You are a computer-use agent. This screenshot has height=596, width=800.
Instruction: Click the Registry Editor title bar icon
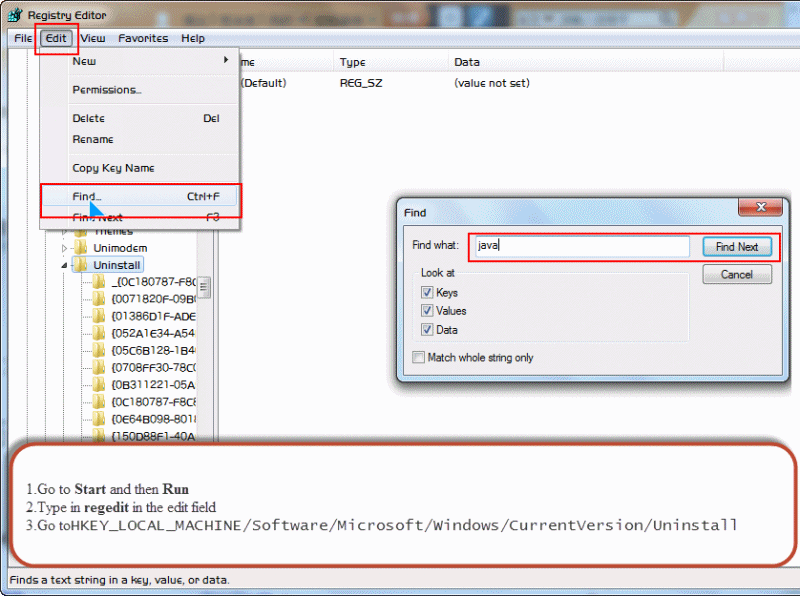15,15
